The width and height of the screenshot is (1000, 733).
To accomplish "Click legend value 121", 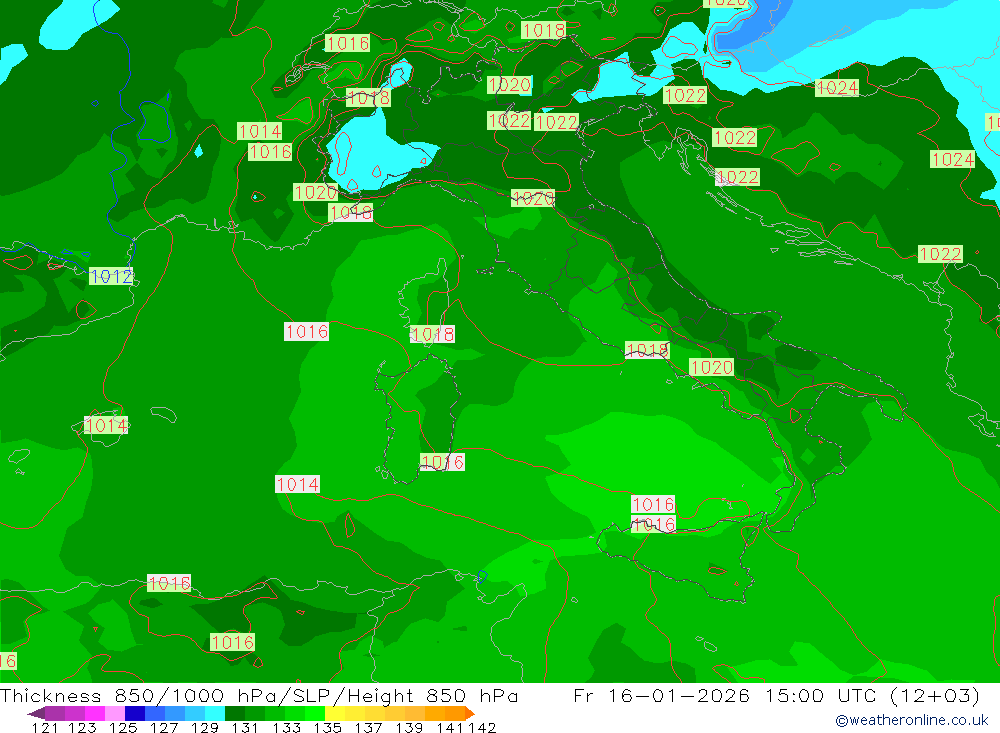I will pyautogui.click(x=45, y=728).
